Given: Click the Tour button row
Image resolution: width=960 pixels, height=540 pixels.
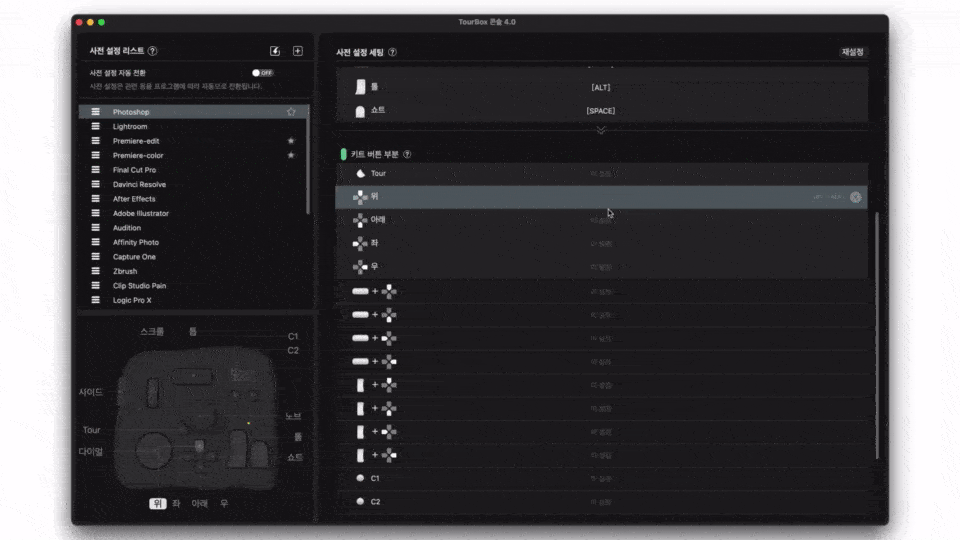Looking at the screenshot, I should tap(601, 174).
